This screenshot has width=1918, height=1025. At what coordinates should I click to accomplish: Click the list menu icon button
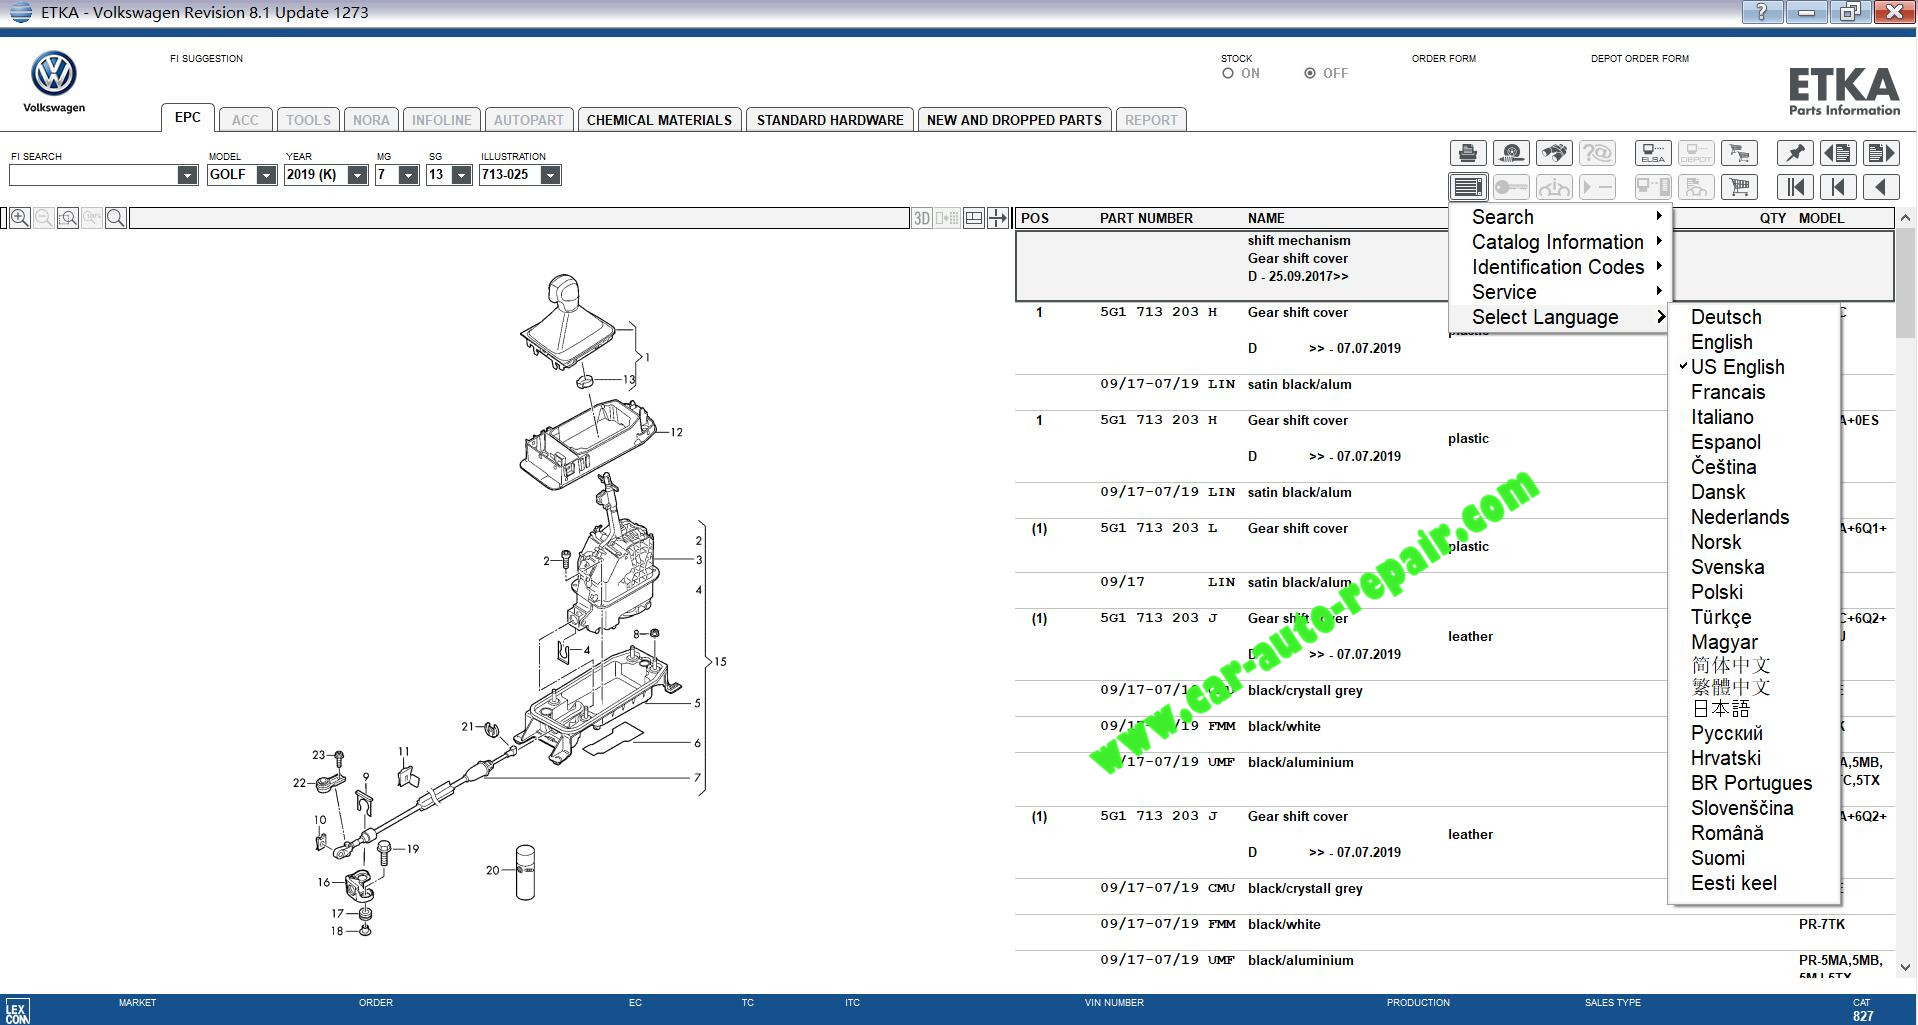pyautogui.click(x=1468, y=187)
